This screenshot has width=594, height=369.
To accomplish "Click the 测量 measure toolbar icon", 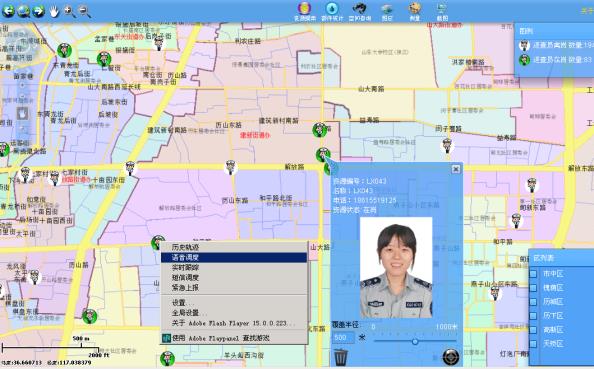I will pyautogui.click(x=415, y=11).
